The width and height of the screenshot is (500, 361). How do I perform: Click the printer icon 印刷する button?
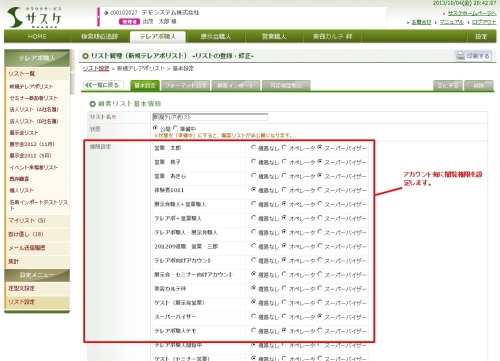(473, 56)
